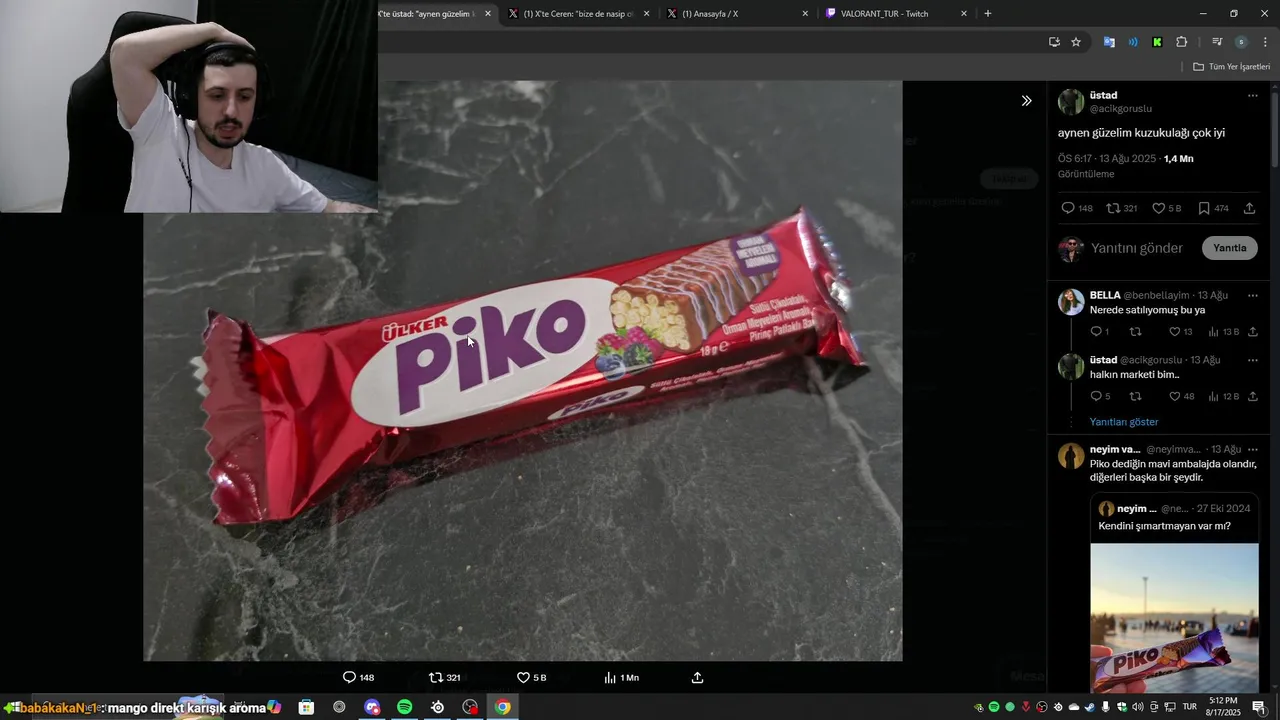This screenshot has width=1280, height=720.
Task: Switch the TUR keyboard language indicator
Action: coord(1190,707)
